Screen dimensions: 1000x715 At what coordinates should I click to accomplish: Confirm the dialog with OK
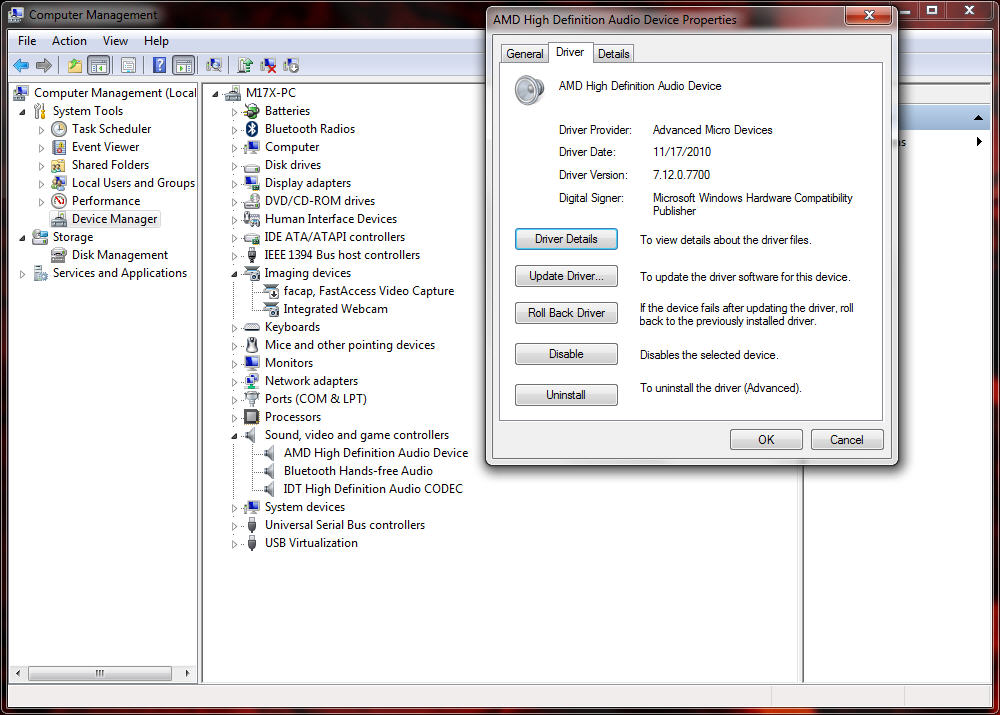(x=766, y=439)
